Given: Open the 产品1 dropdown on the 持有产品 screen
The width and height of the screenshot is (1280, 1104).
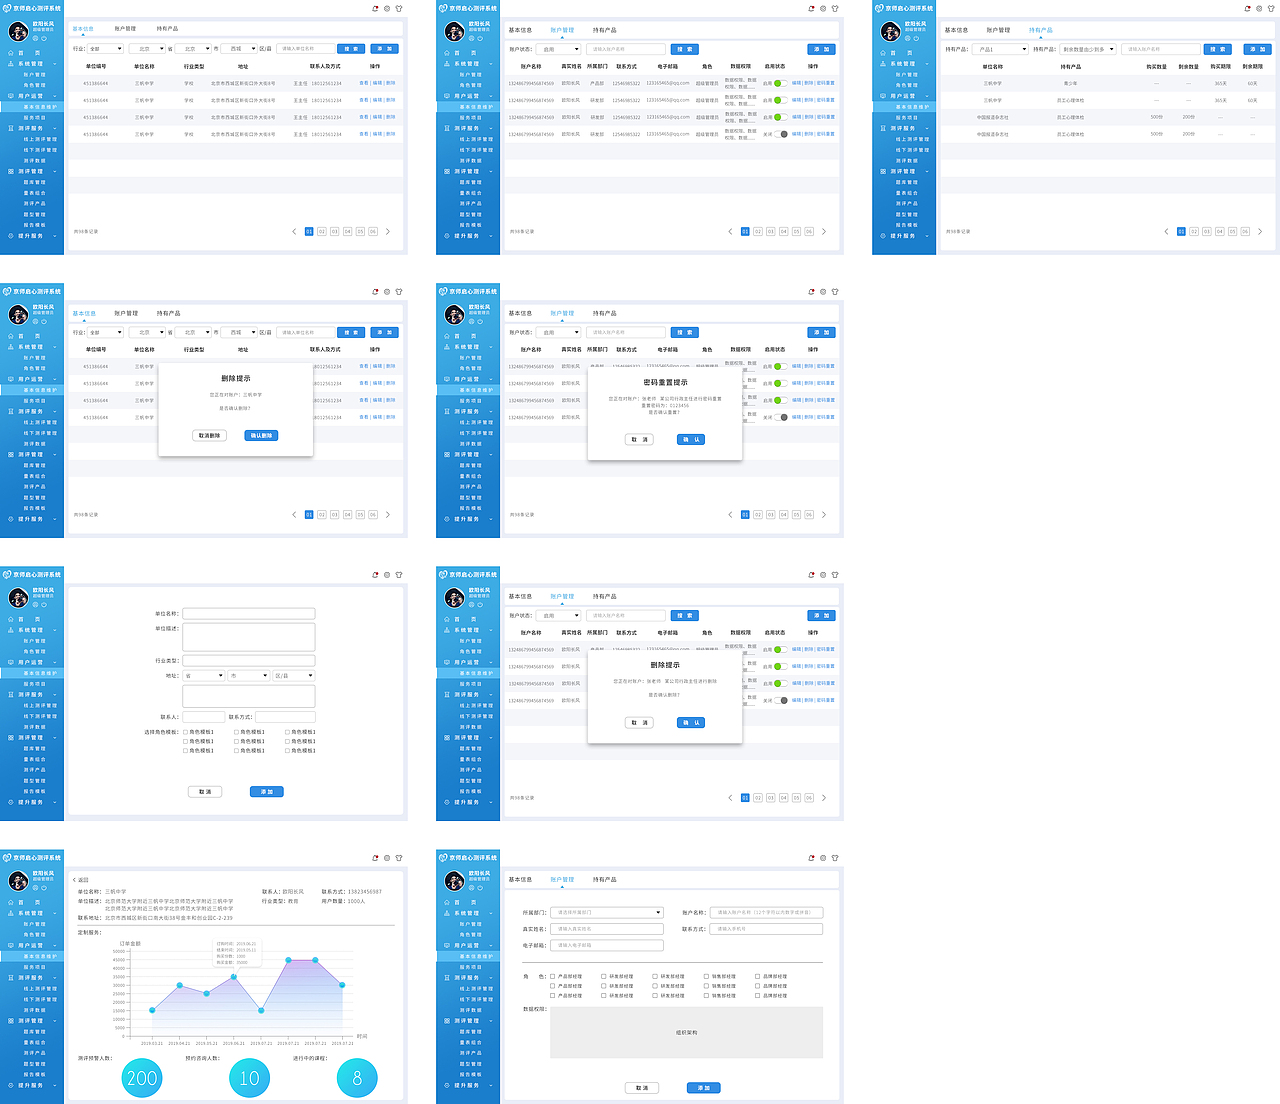Looking at the screenshot, I should [x=1000, y=49].
